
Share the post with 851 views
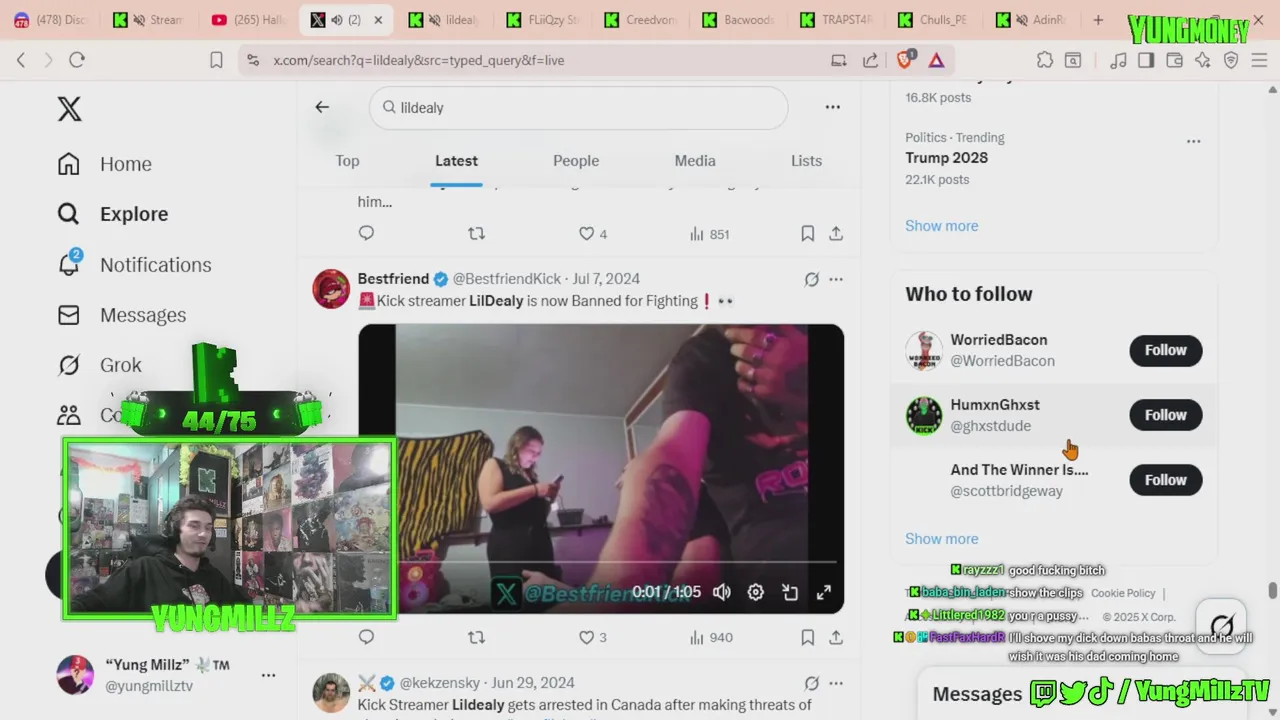tap(836, 233)
